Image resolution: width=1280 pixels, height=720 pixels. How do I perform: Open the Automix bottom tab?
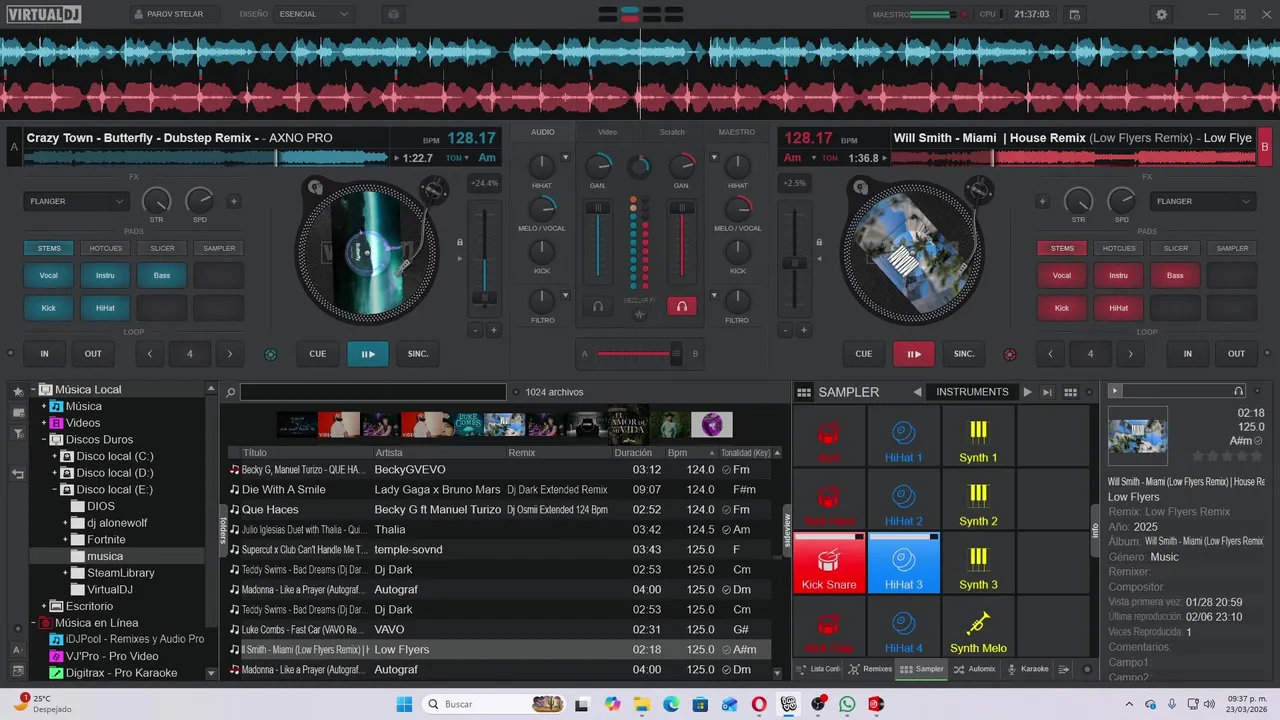[x=975, y=669]
